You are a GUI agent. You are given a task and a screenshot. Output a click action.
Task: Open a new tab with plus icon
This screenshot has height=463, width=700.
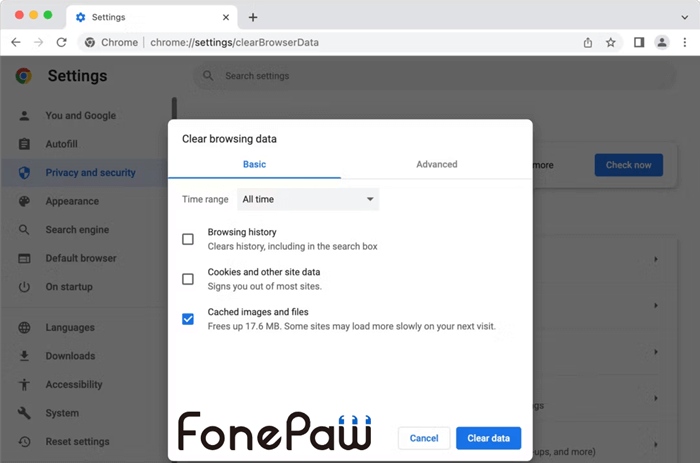(x=253, y=17)
